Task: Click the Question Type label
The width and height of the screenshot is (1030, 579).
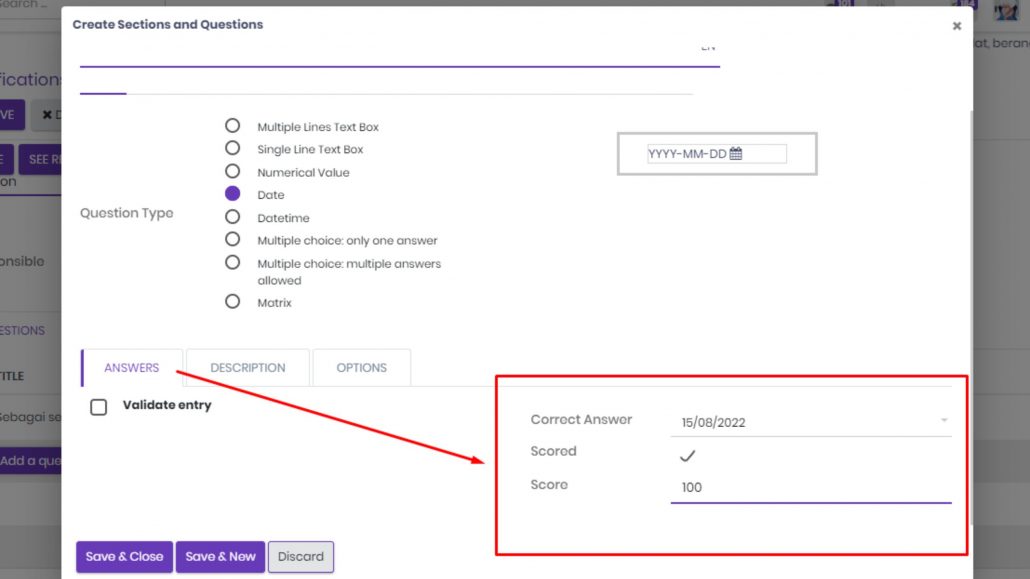Action: [x=127, y=213]
